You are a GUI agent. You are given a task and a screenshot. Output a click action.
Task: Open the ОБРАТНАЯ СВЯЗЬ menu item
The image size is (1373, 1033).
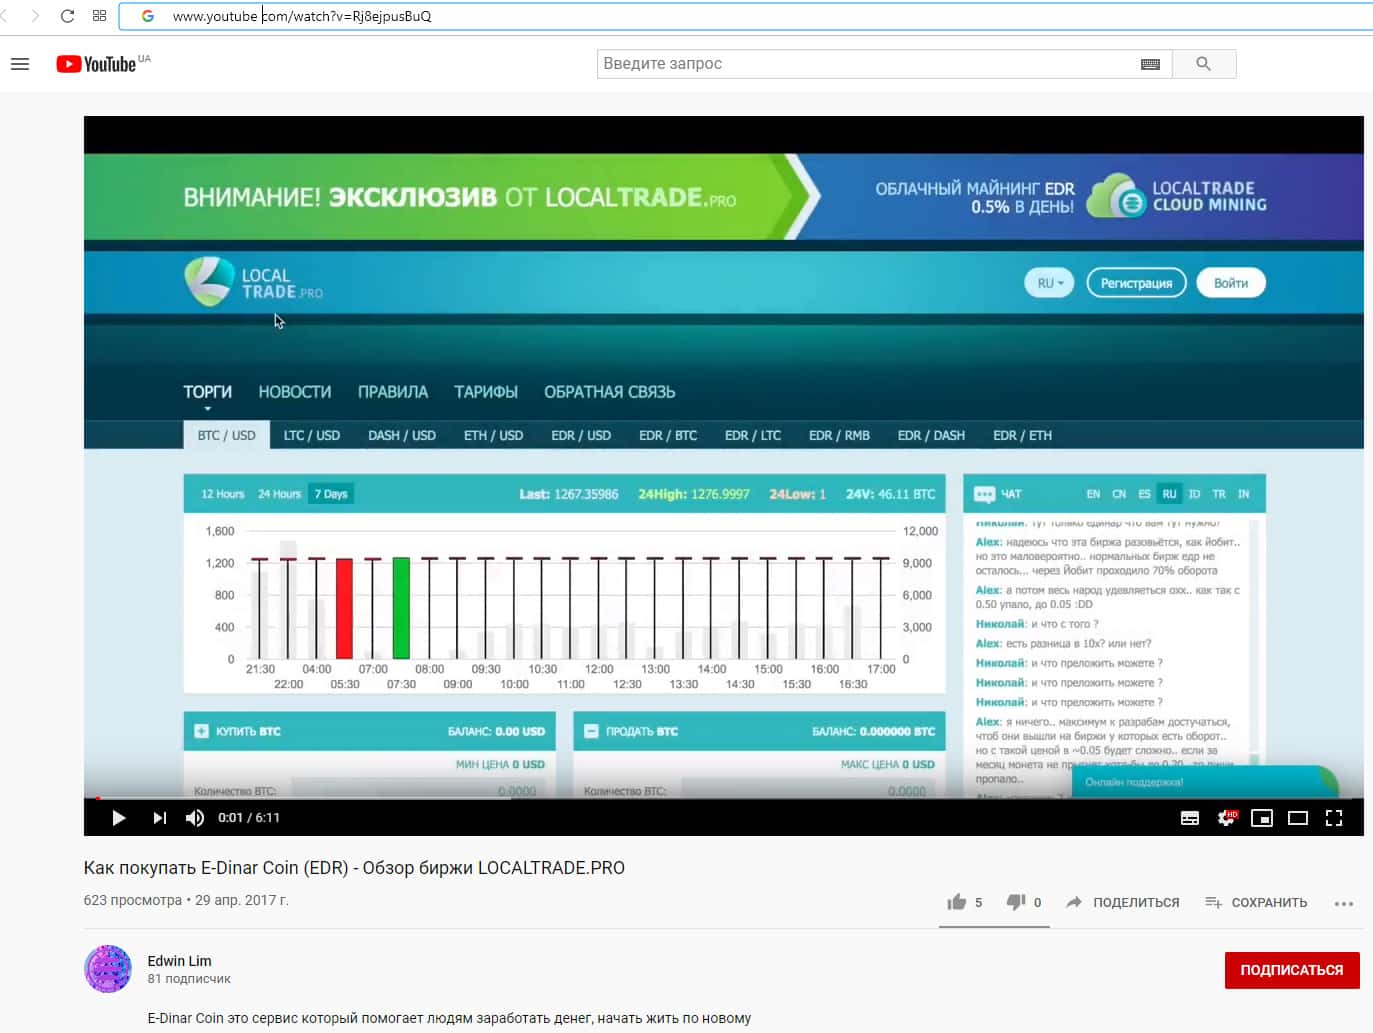pos(610,392)
